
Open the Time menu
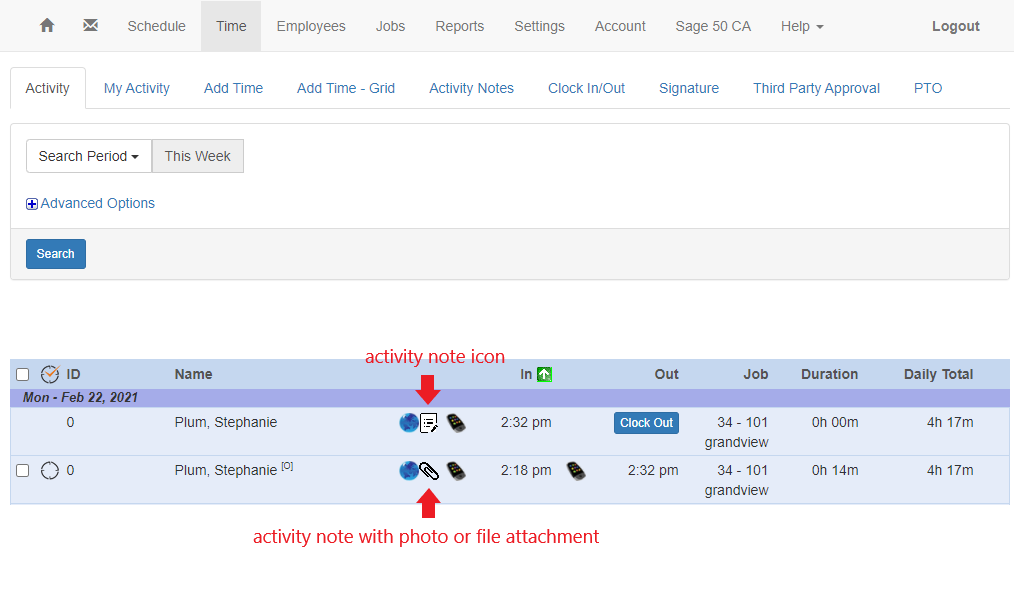tap(231, 26)
